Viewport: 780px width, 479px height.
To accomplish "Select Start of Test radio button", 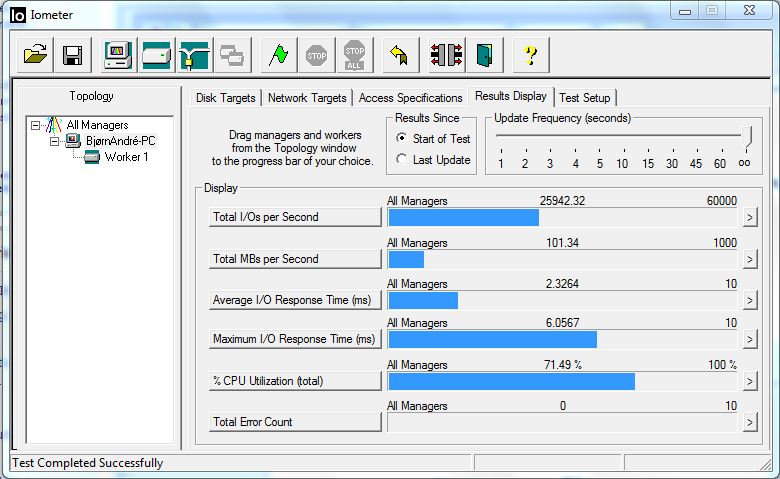I will (x=401, y=138).
